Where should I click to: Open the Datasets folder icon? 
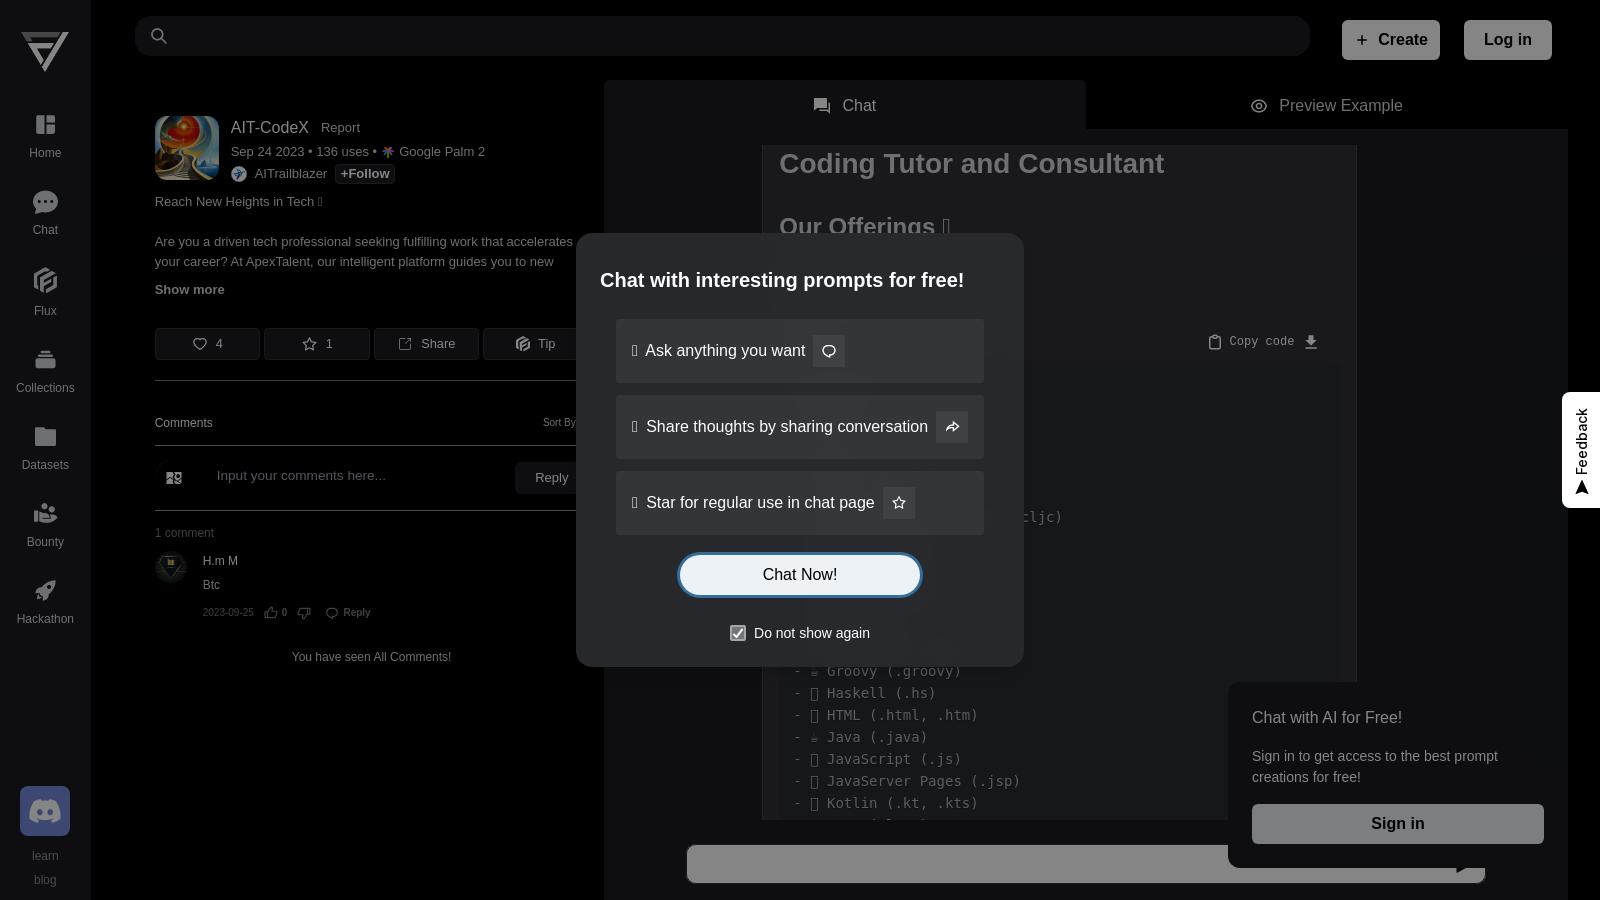(x=45, y=437)
